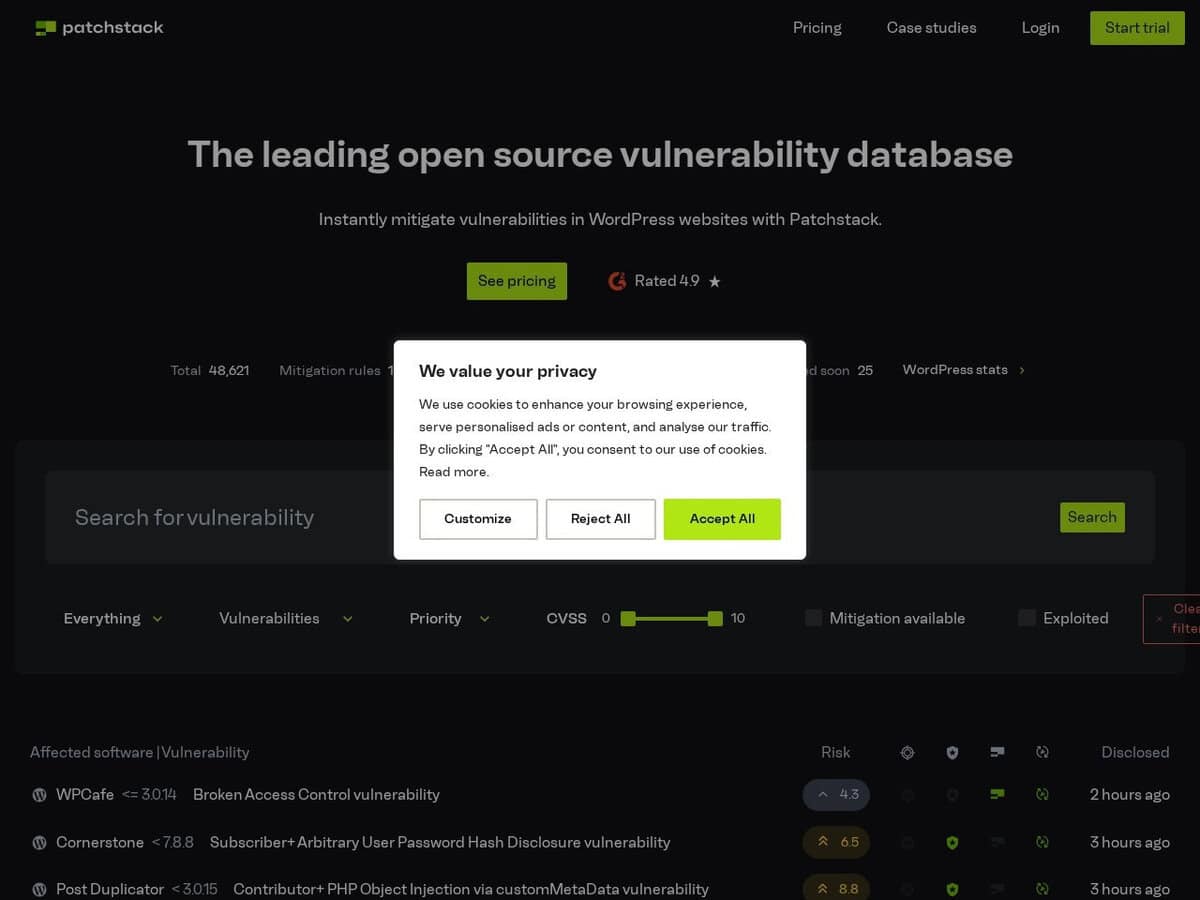Open the Post Duplicator PHP Object Injection entry
The width and height of the screenshot is (1200, 900).
click(x=471, y=889)
